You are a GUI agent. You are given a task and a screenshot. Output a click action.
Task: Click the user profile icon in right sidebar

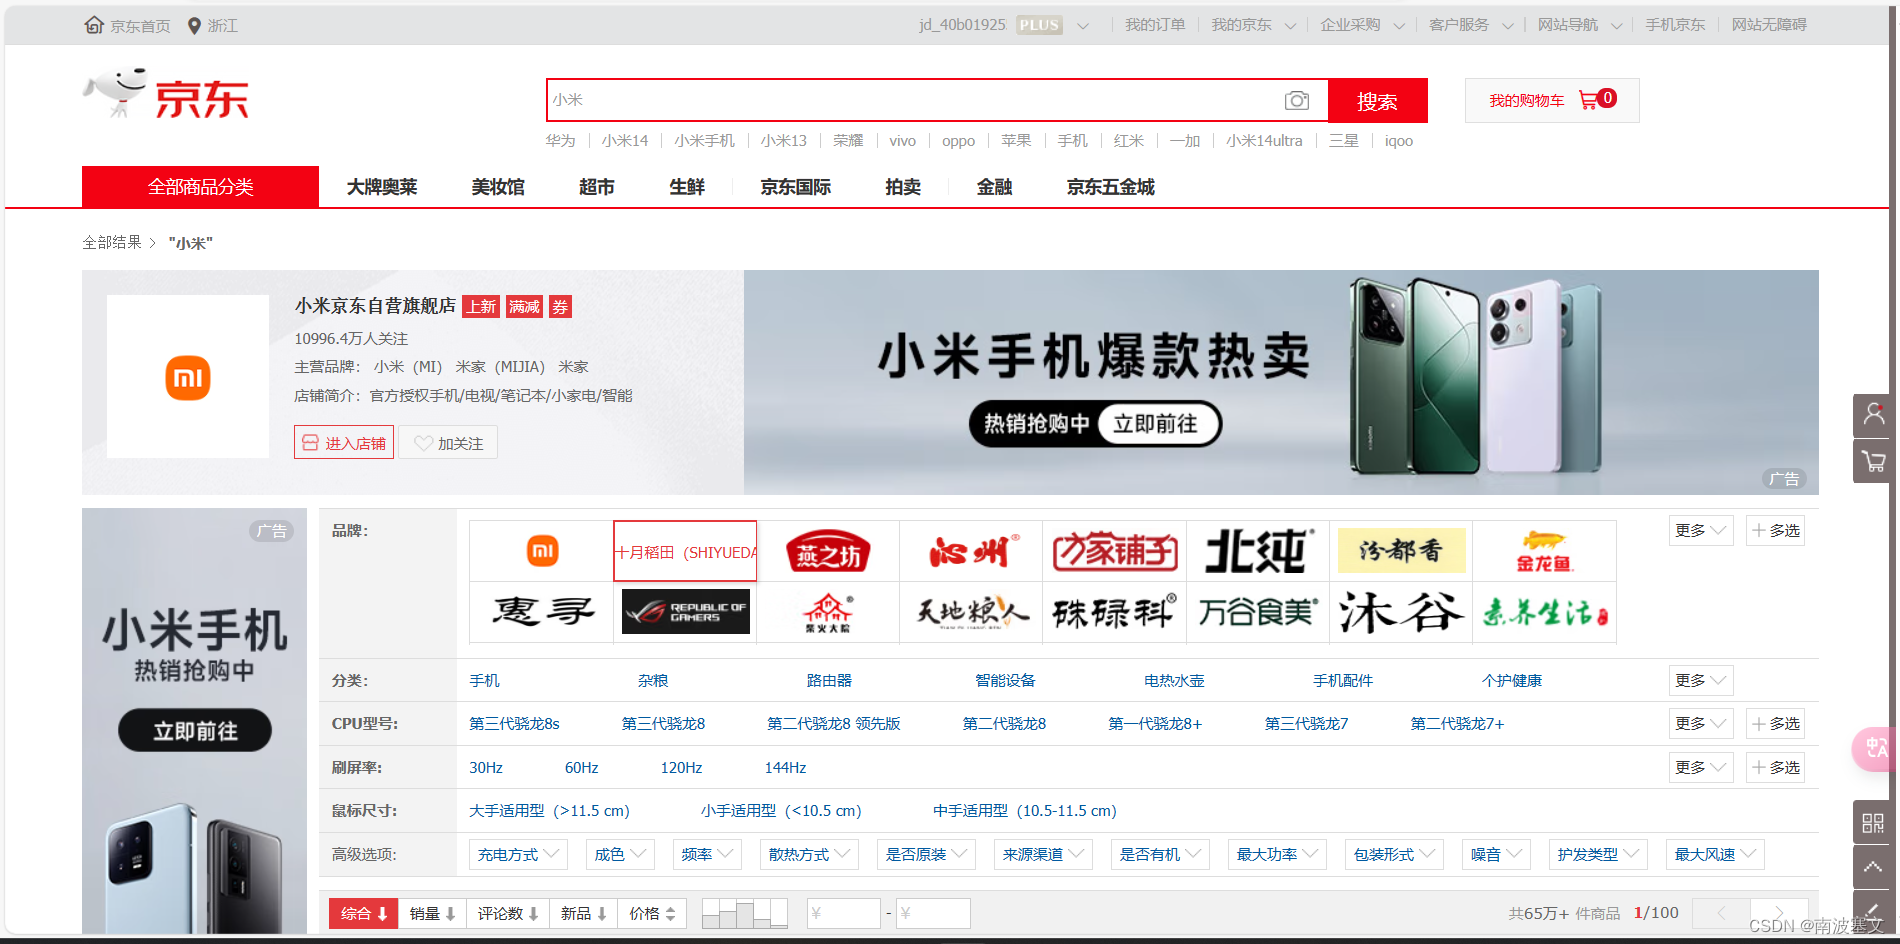coord(1873,414)
